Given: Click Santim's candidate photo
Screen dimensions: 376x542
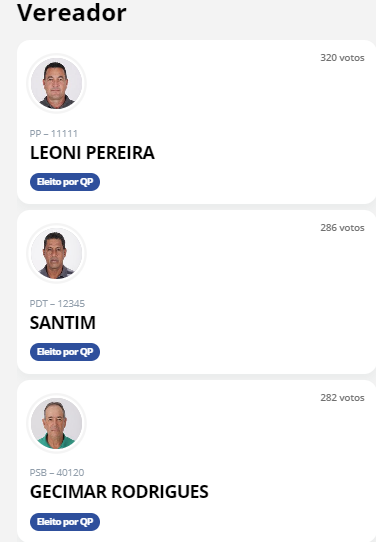Looking at the screenshot, I should pos(56,253).
